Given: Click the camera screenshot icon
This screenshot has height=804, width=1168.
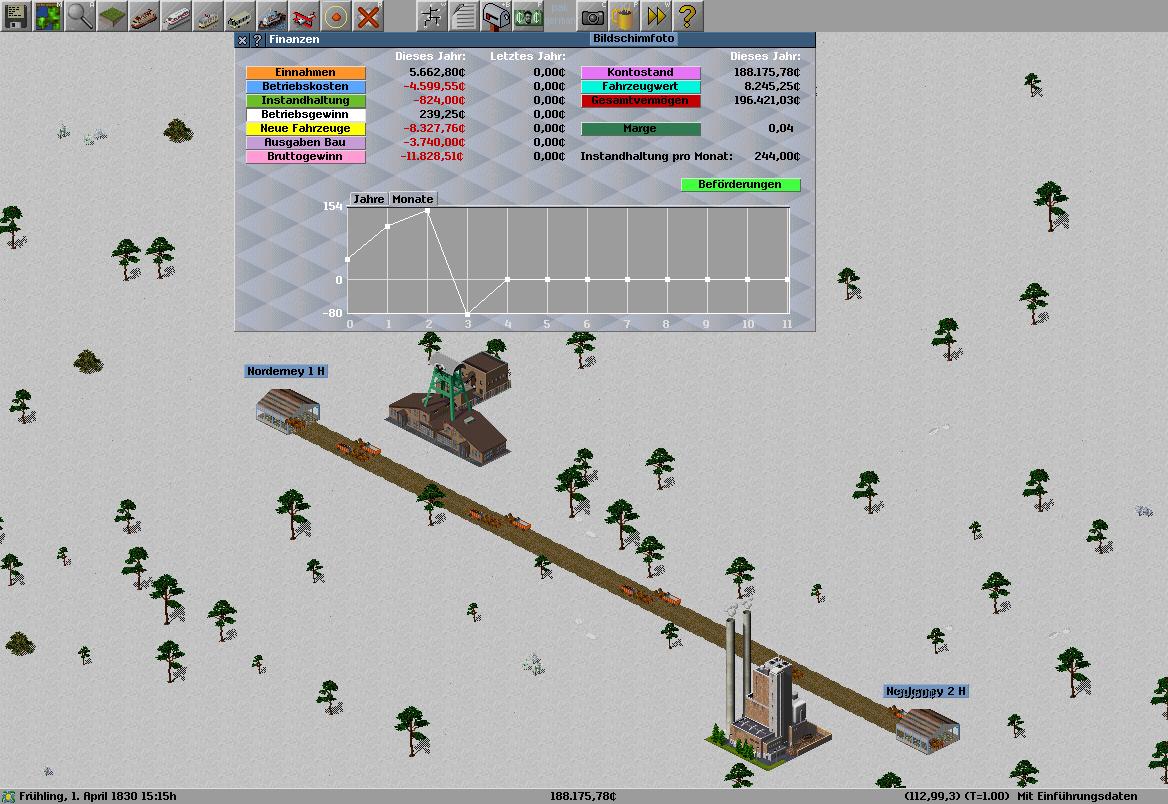Looking at the screenshot, I should pos(592,16).
